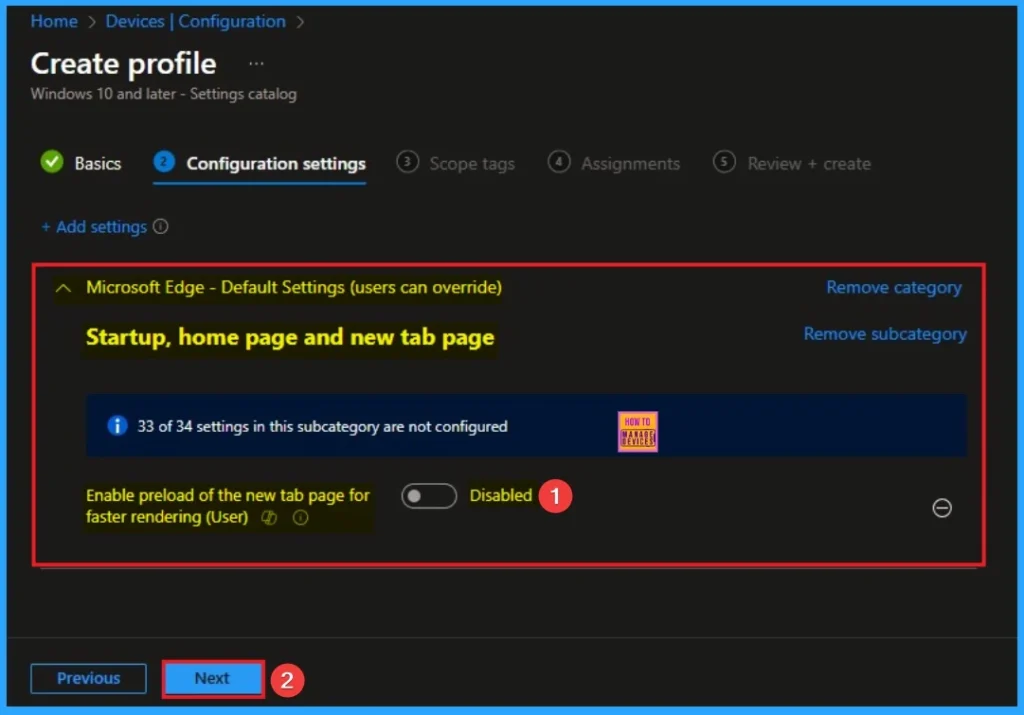This screenshot has height=715, width=1024.
Task: Click the Startup, home page and new tab page heading
Action: tap(290, 338)
